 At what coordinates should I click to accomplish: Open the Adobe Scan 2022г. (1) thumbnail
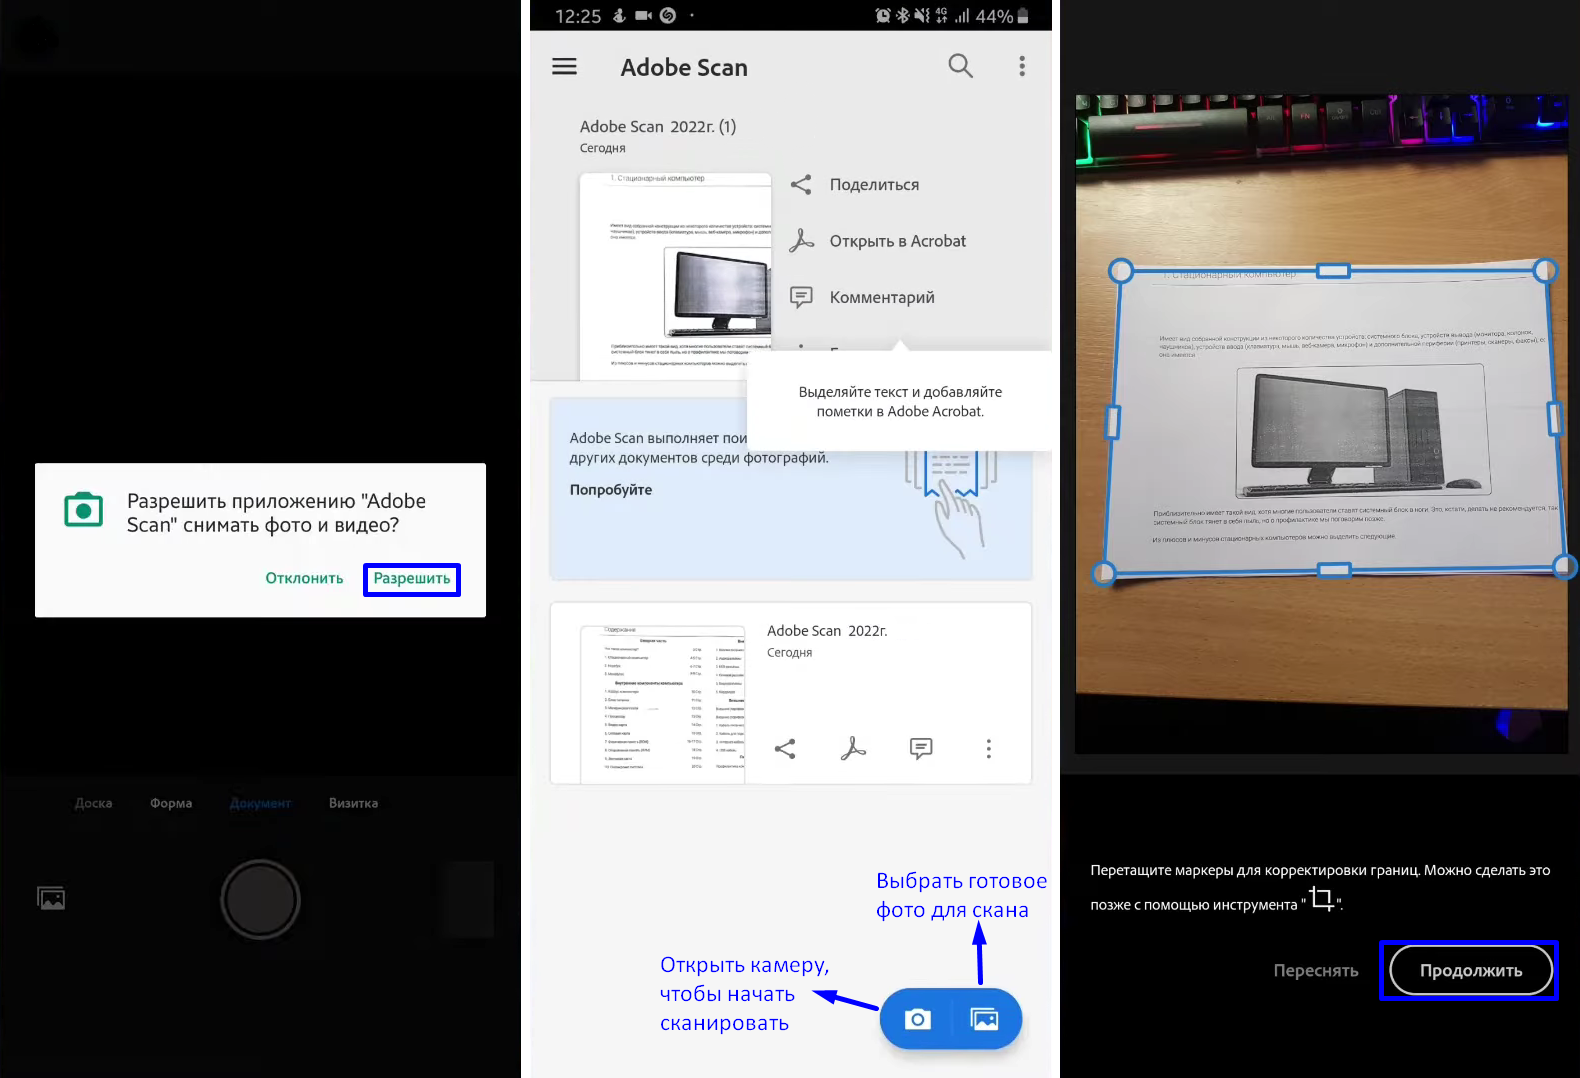[x=675, y=276]
